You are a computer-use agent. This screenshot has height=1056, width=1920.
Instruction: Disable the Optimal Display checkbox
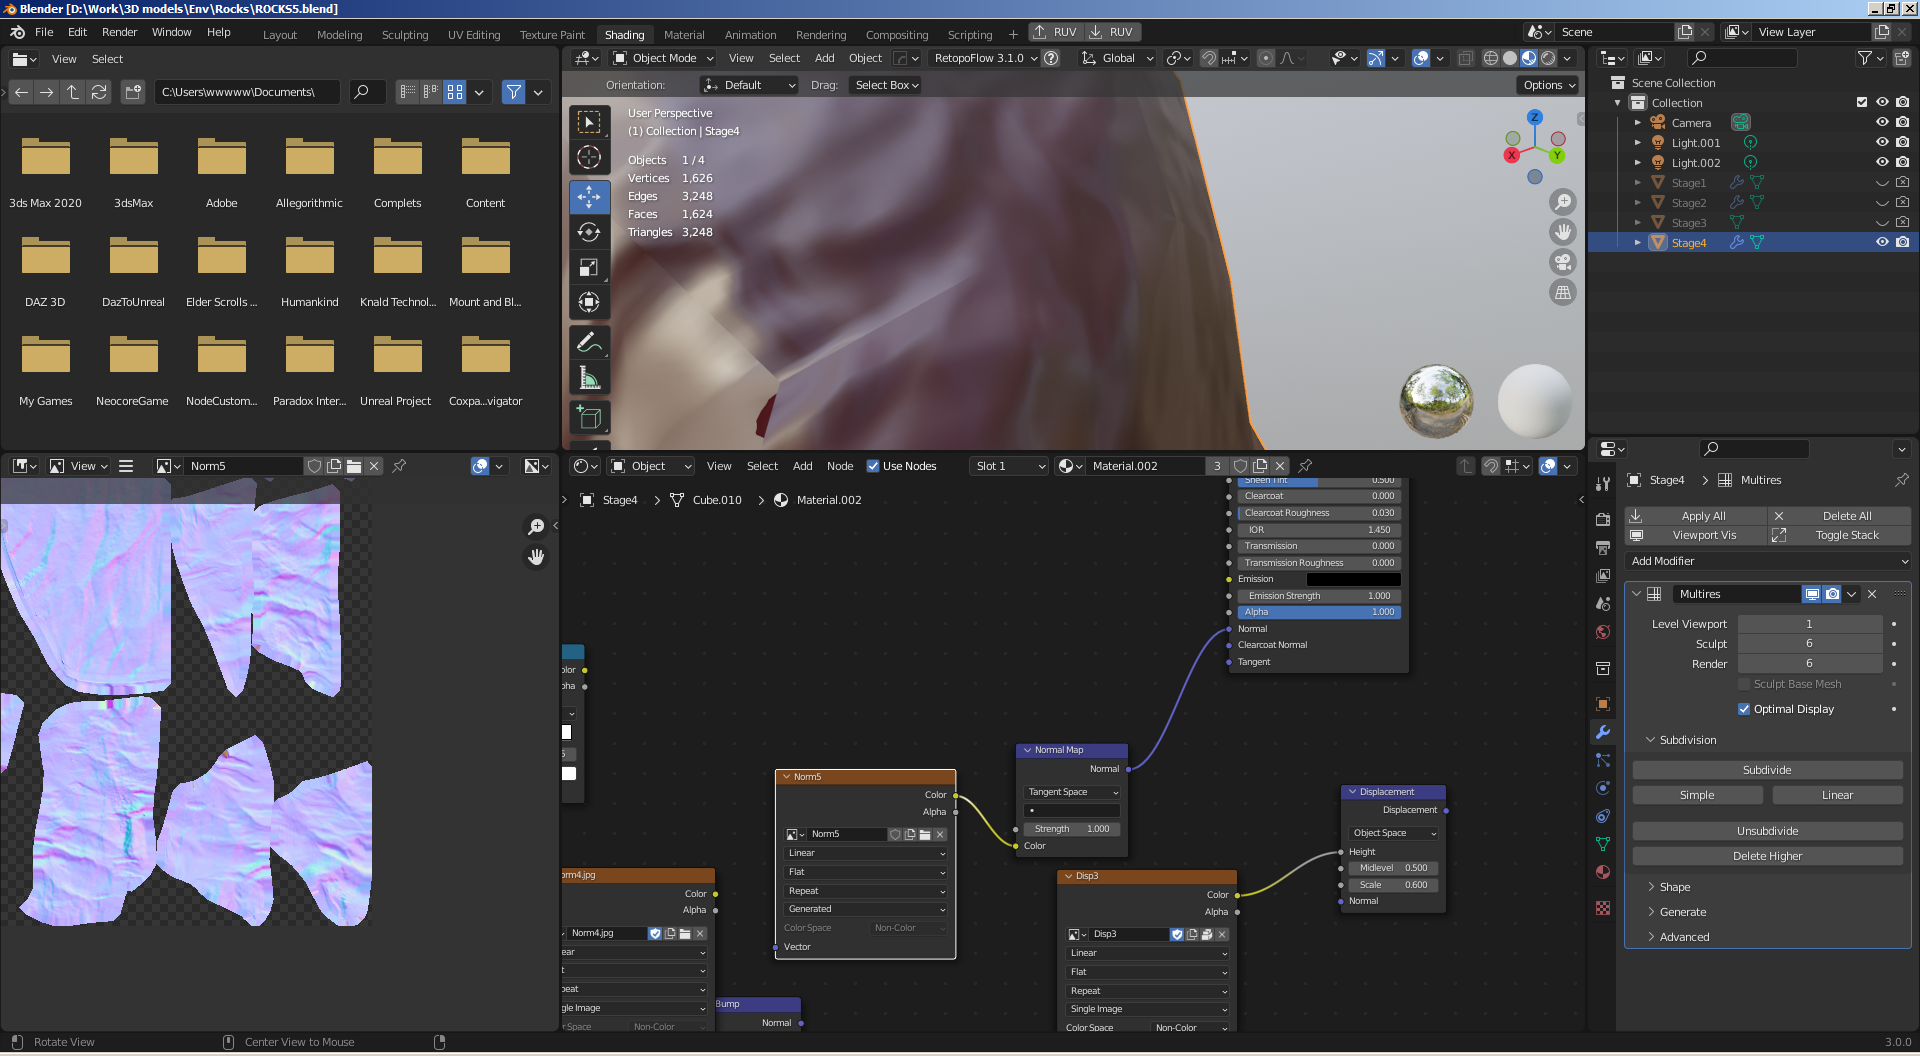coord(1744,709)
